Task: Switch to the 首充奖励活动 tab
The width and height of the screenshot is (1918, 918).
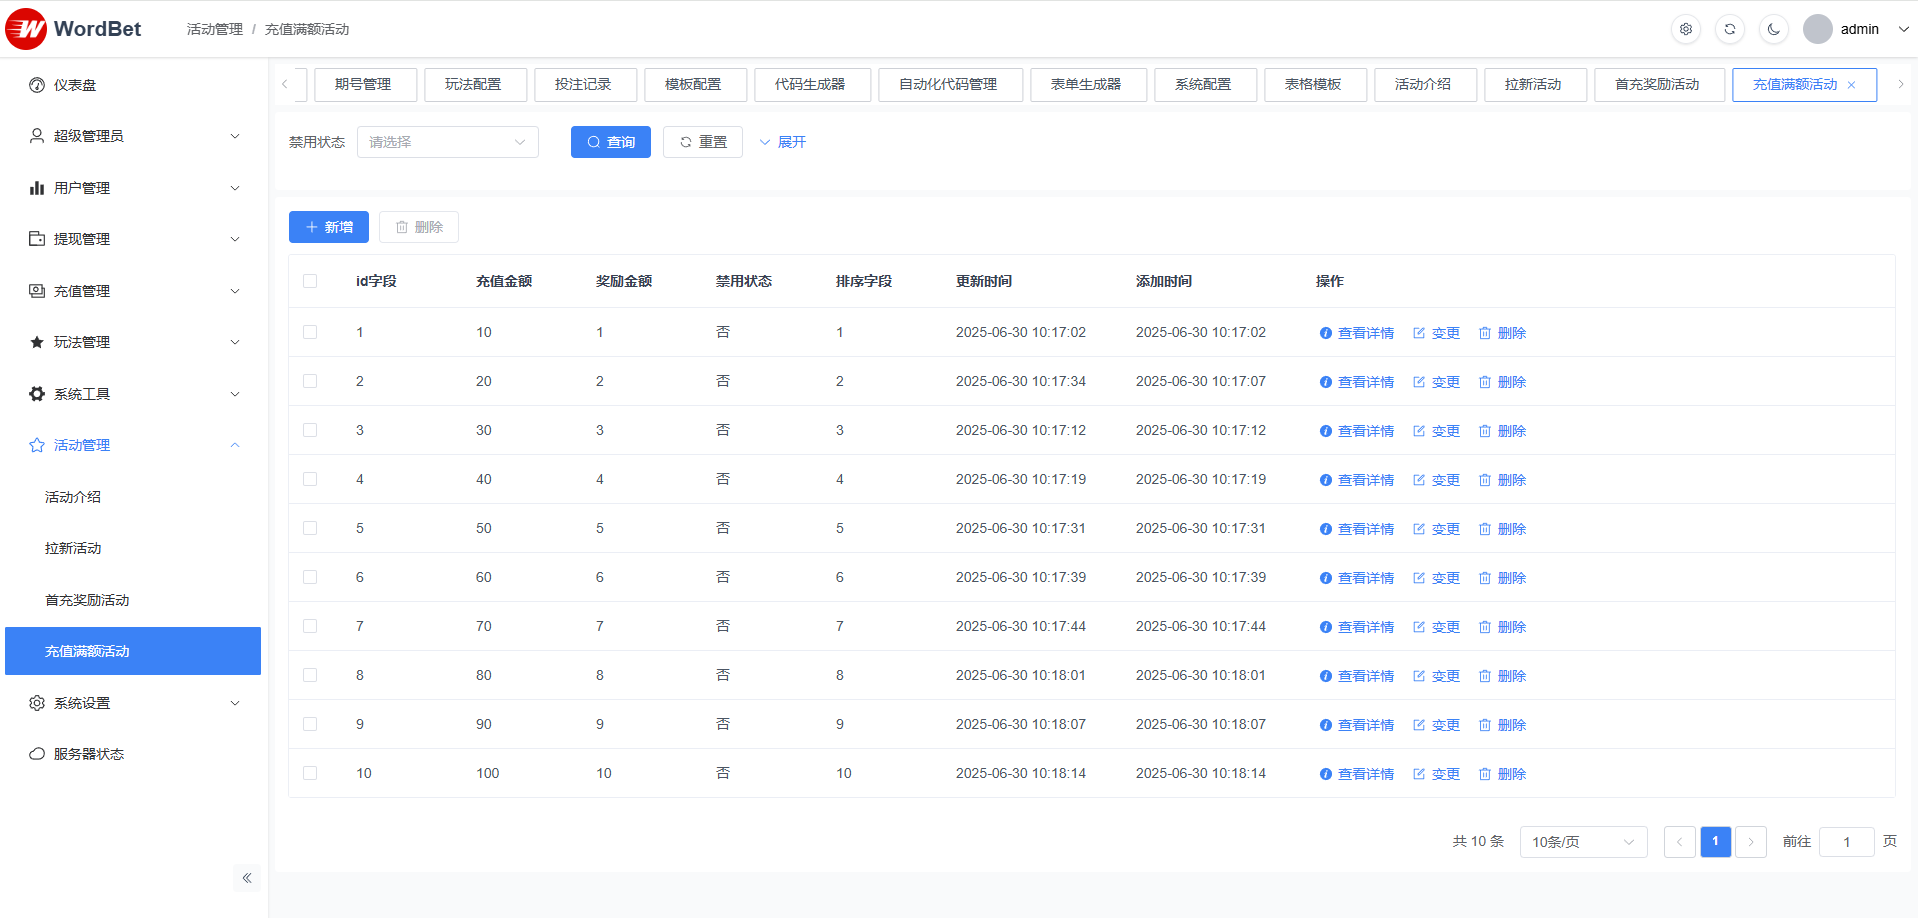Action: tap(1658, 85)
